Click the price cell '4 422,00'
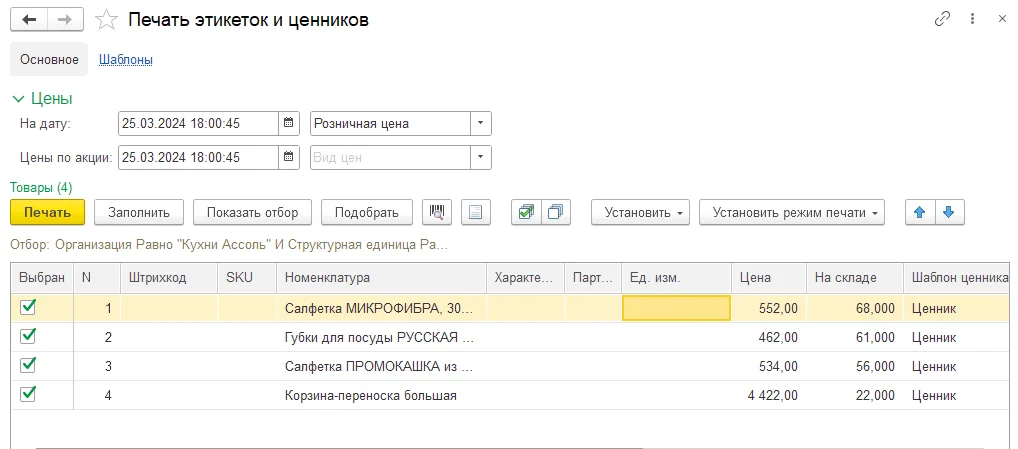Viewport: 1018px width, 449px height. 769,395
